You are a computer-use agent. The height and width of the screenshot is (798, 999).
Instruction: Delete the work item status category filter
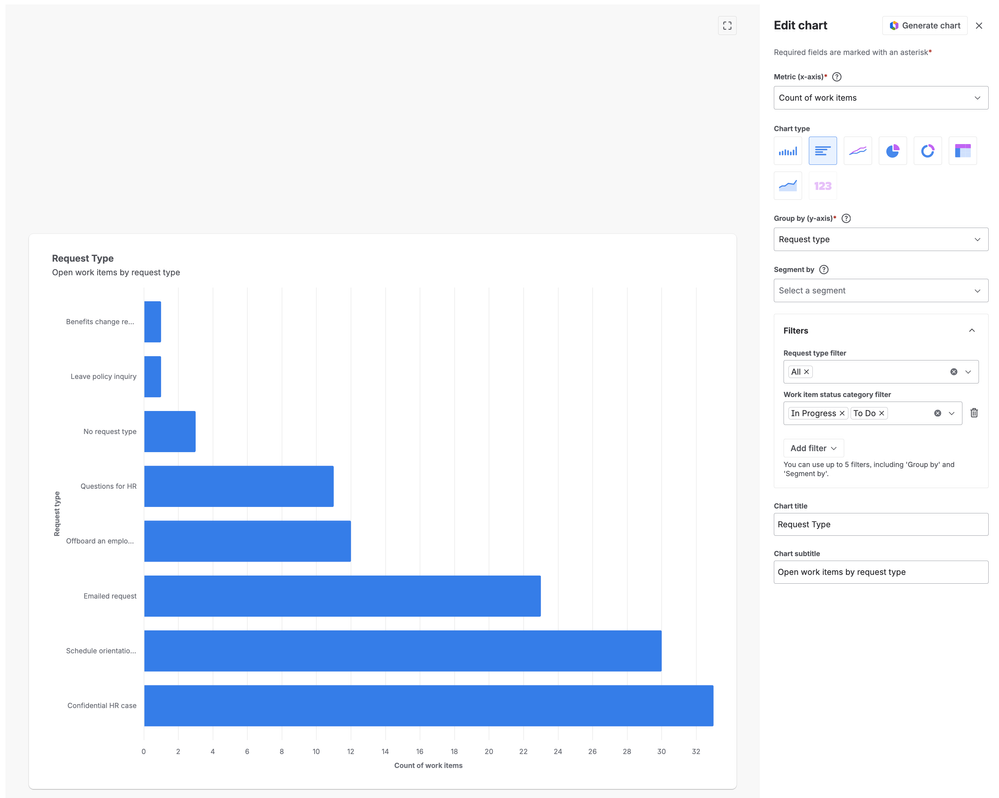(974, 413)
